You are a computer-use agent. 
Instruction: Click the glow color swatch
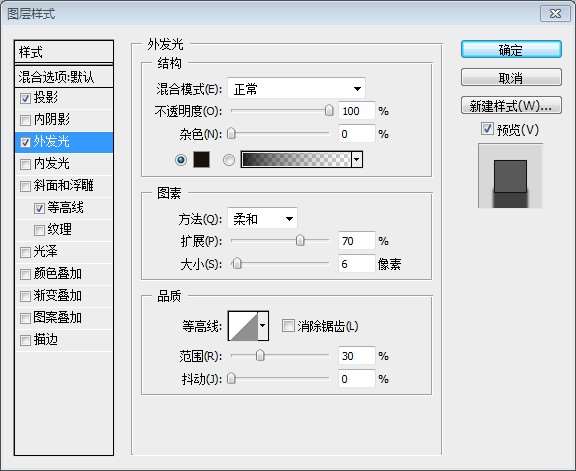pos(201,160)
